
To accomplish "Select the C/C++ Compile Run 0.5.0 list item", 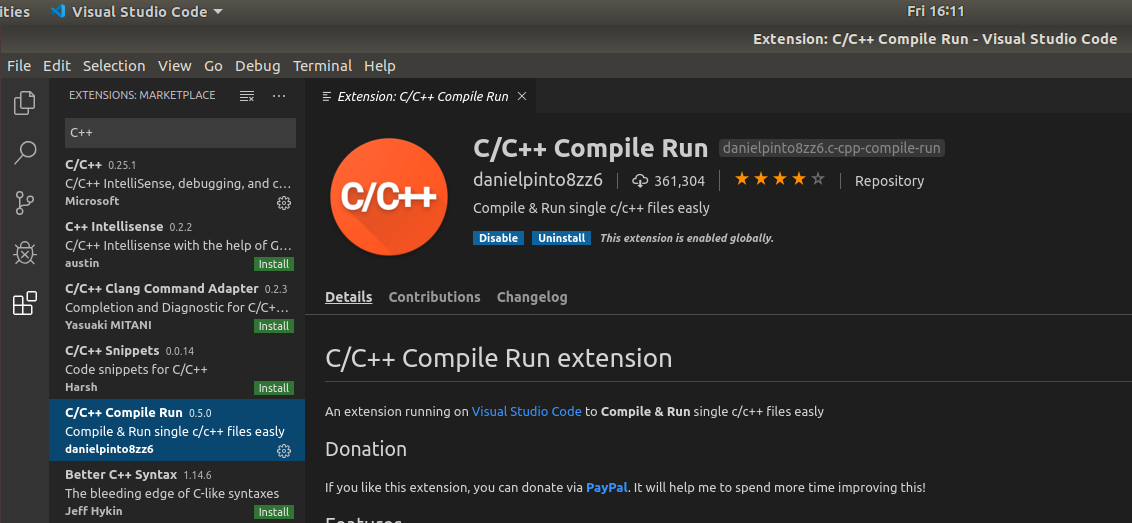I will 177,431.
